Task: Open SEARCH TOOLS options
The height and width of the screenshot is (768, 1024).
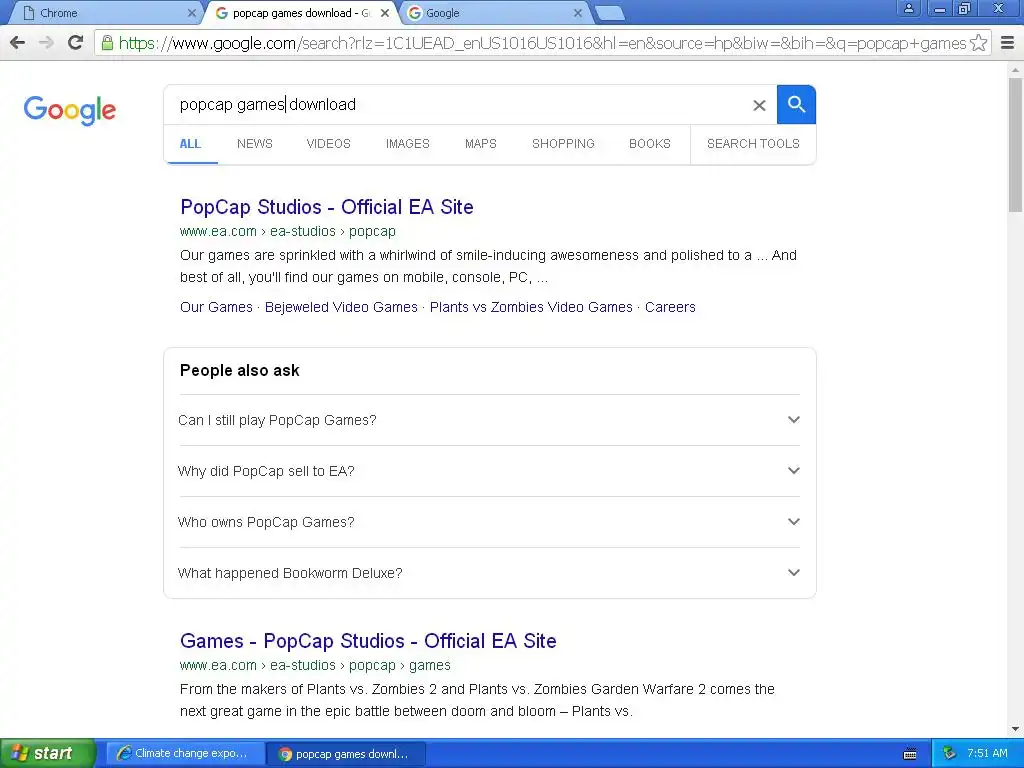Action: coord(753,144)
